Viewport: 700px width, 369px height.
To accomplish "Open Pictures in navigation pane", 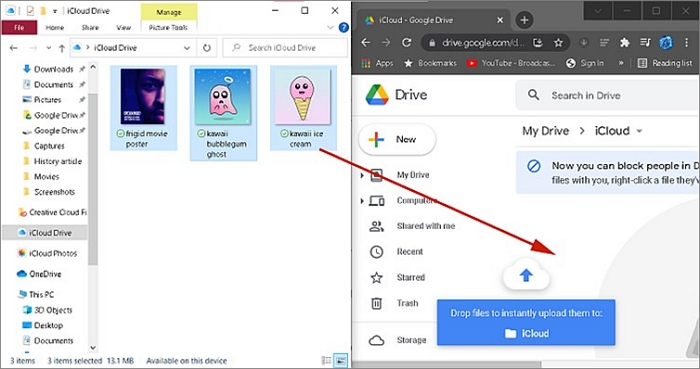I will coord(47,100).
